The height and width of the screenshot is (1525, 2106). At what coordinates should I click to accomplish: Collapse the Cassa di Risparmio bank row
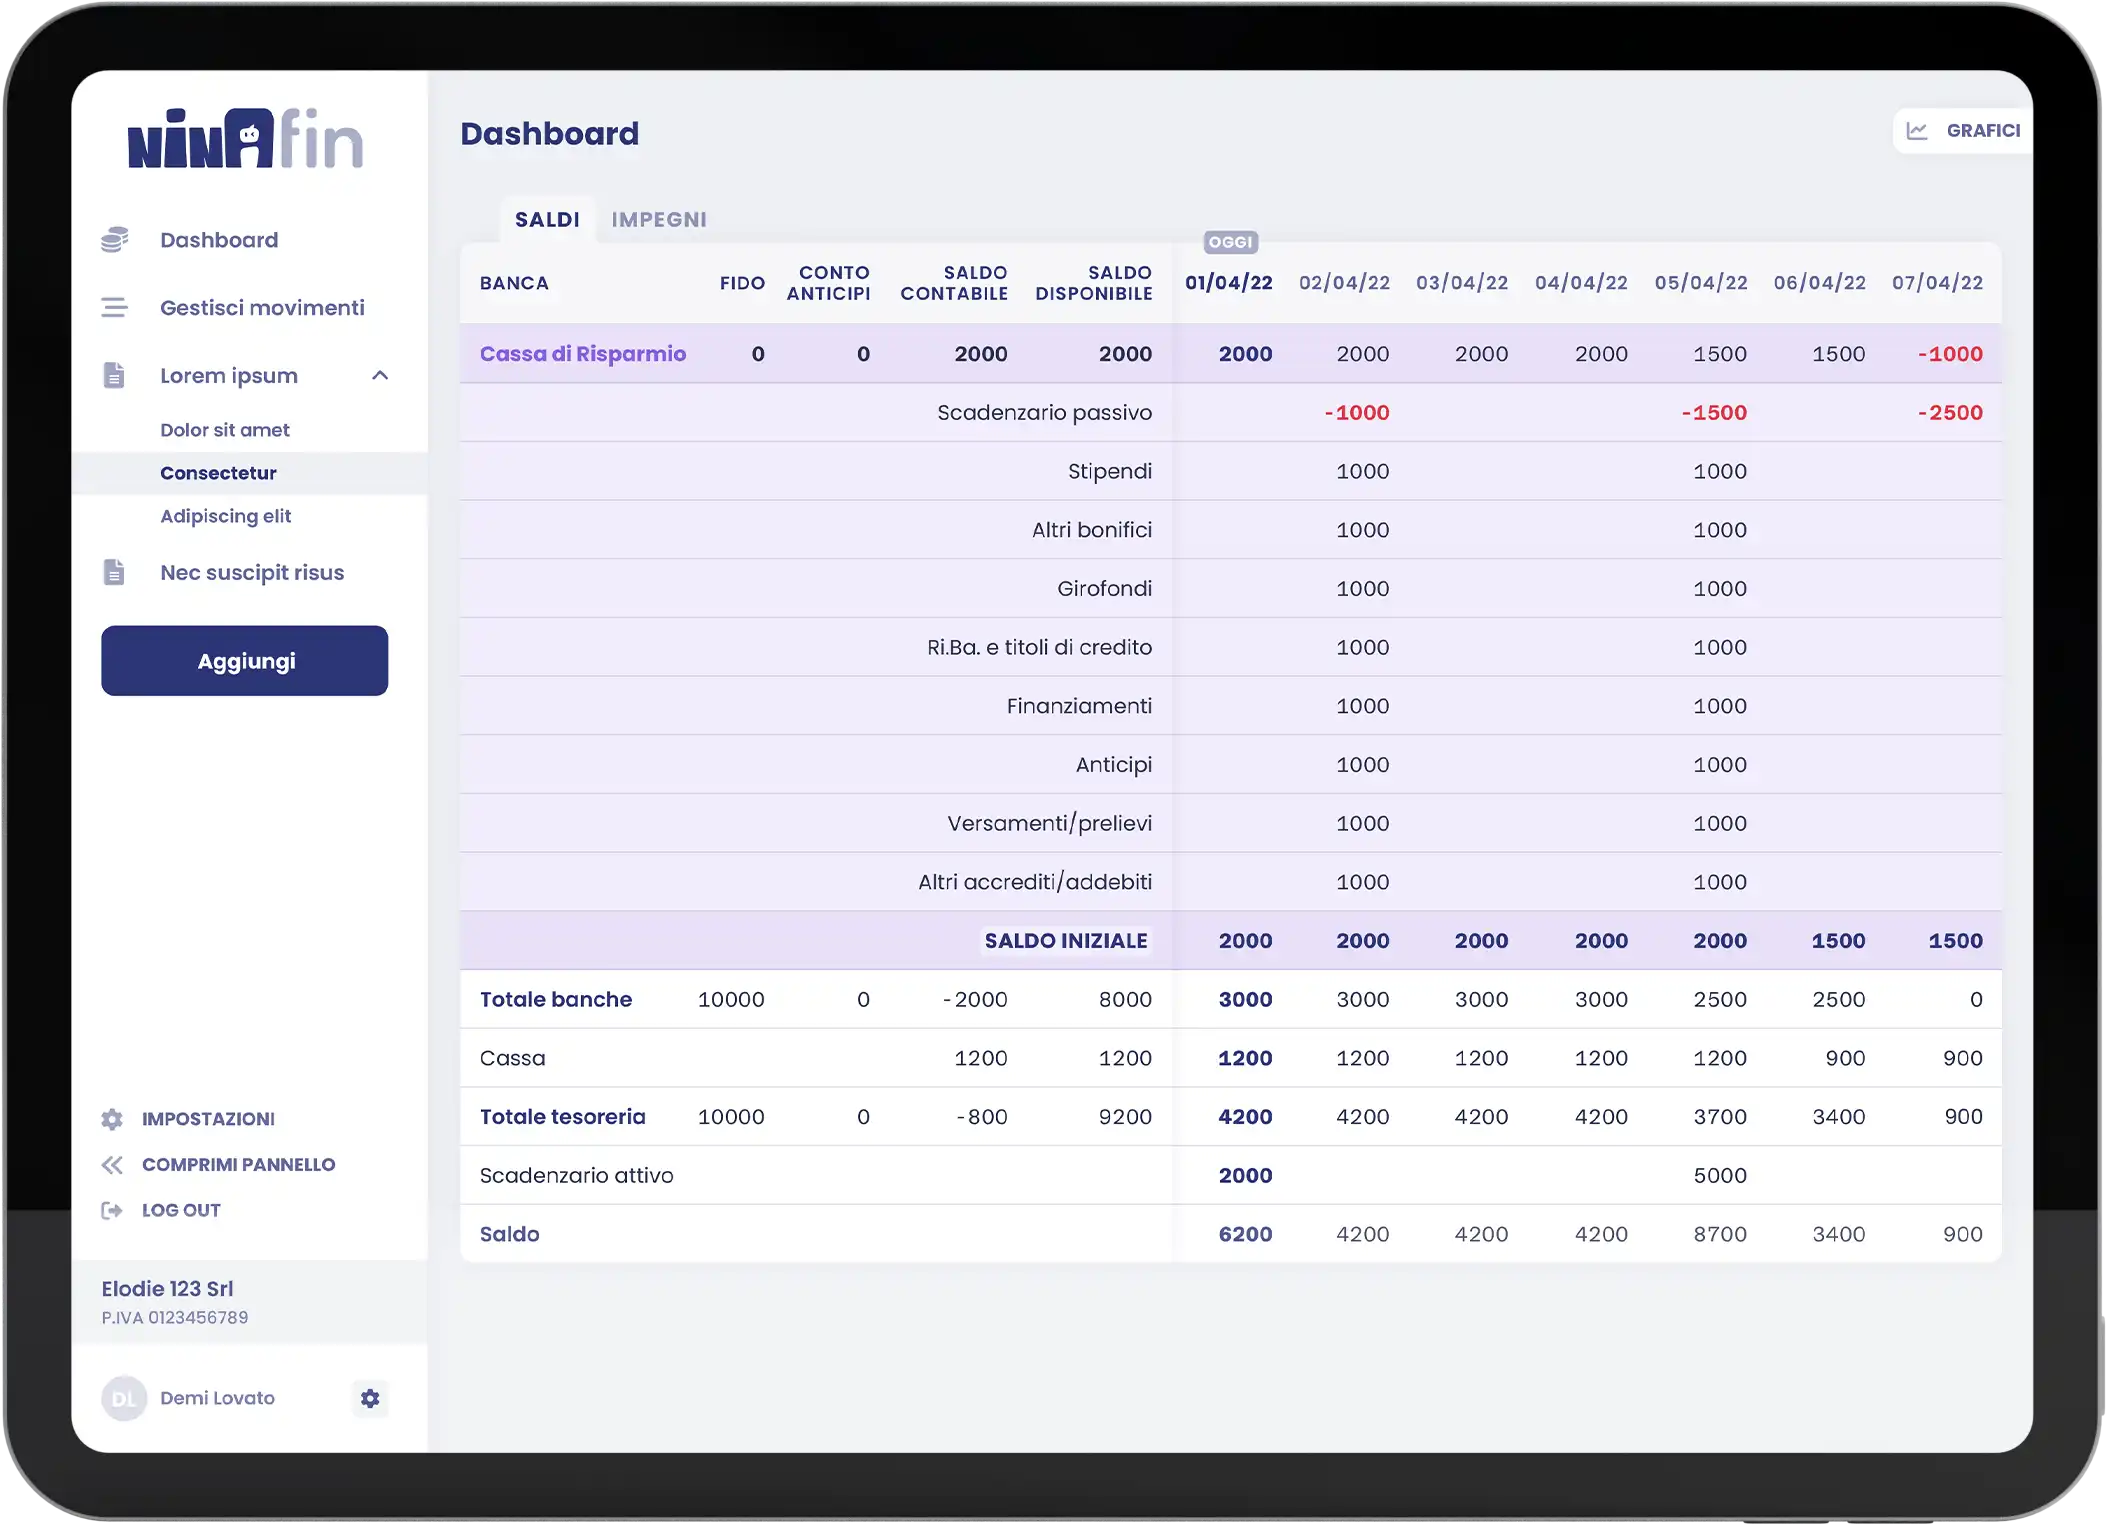583,354
